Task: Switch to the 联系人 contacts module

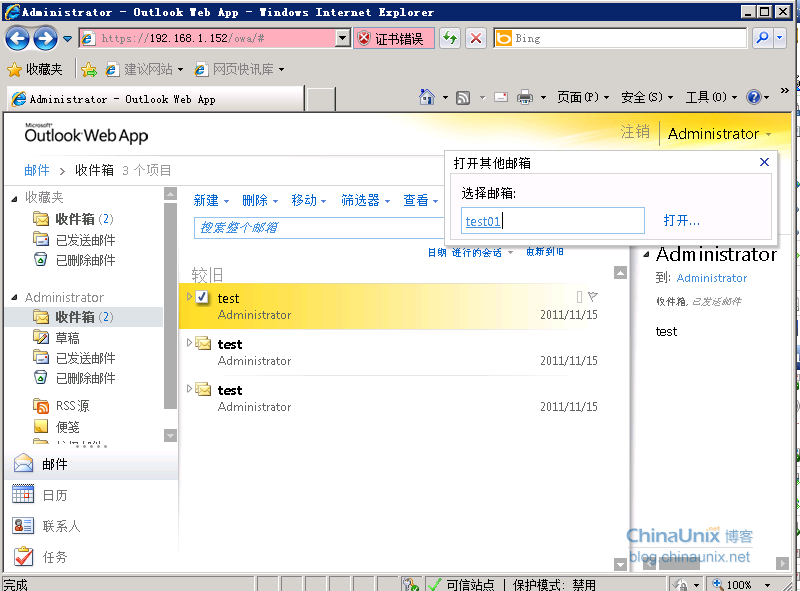Action: pyautogui.click(x=91, y=526)
